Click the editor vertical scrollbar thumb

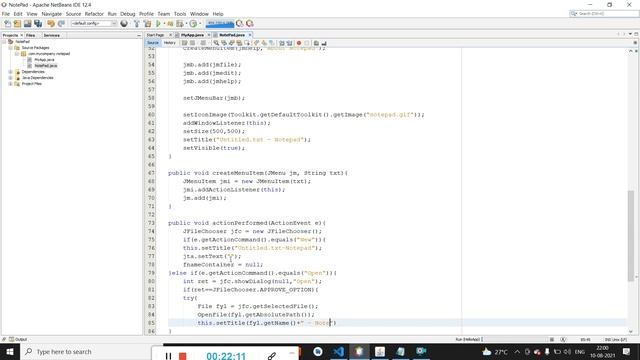click(x=631, y=235)
